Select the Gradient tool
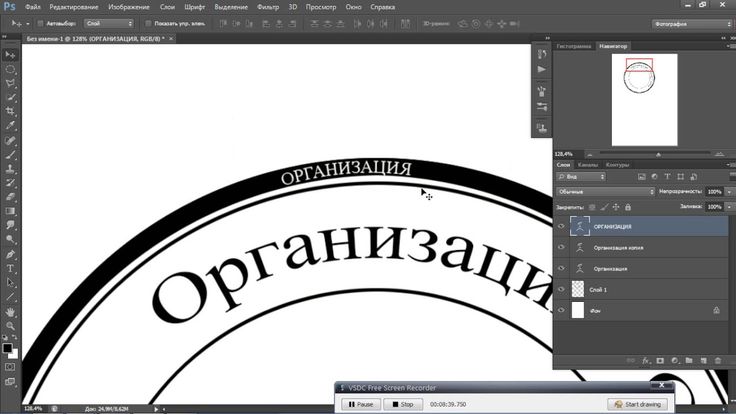The image size is (736, 414). pos(10,211)
